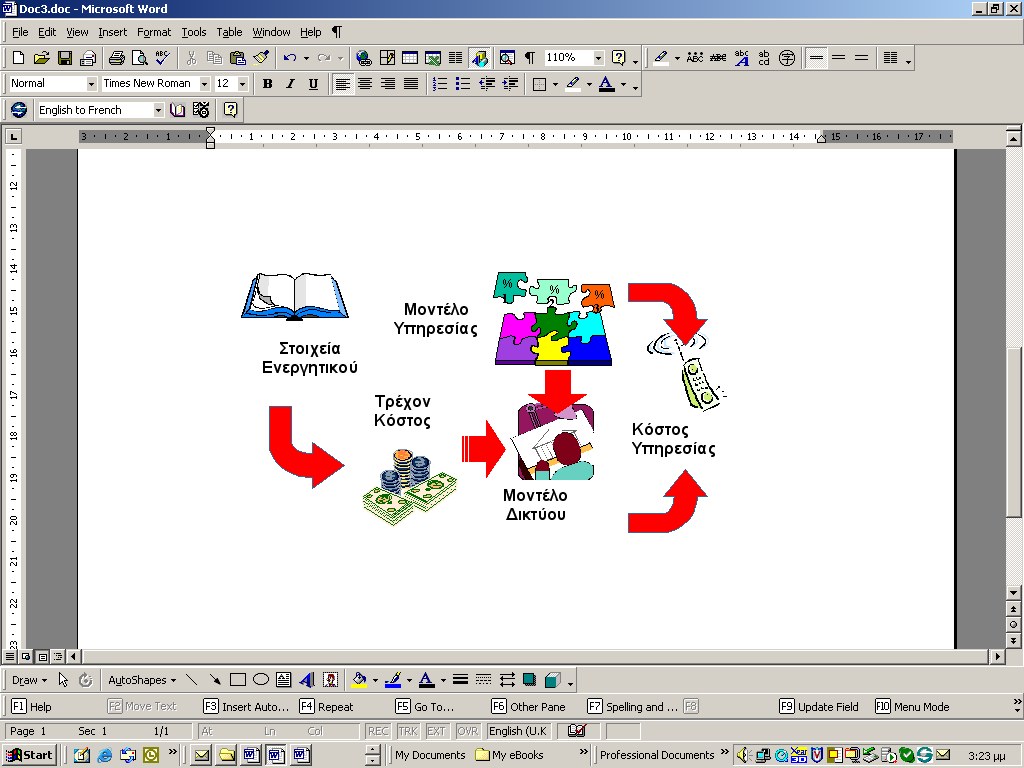Select the Rectangle drawing tool
The image size is (1024, 768).
(238, 680)
